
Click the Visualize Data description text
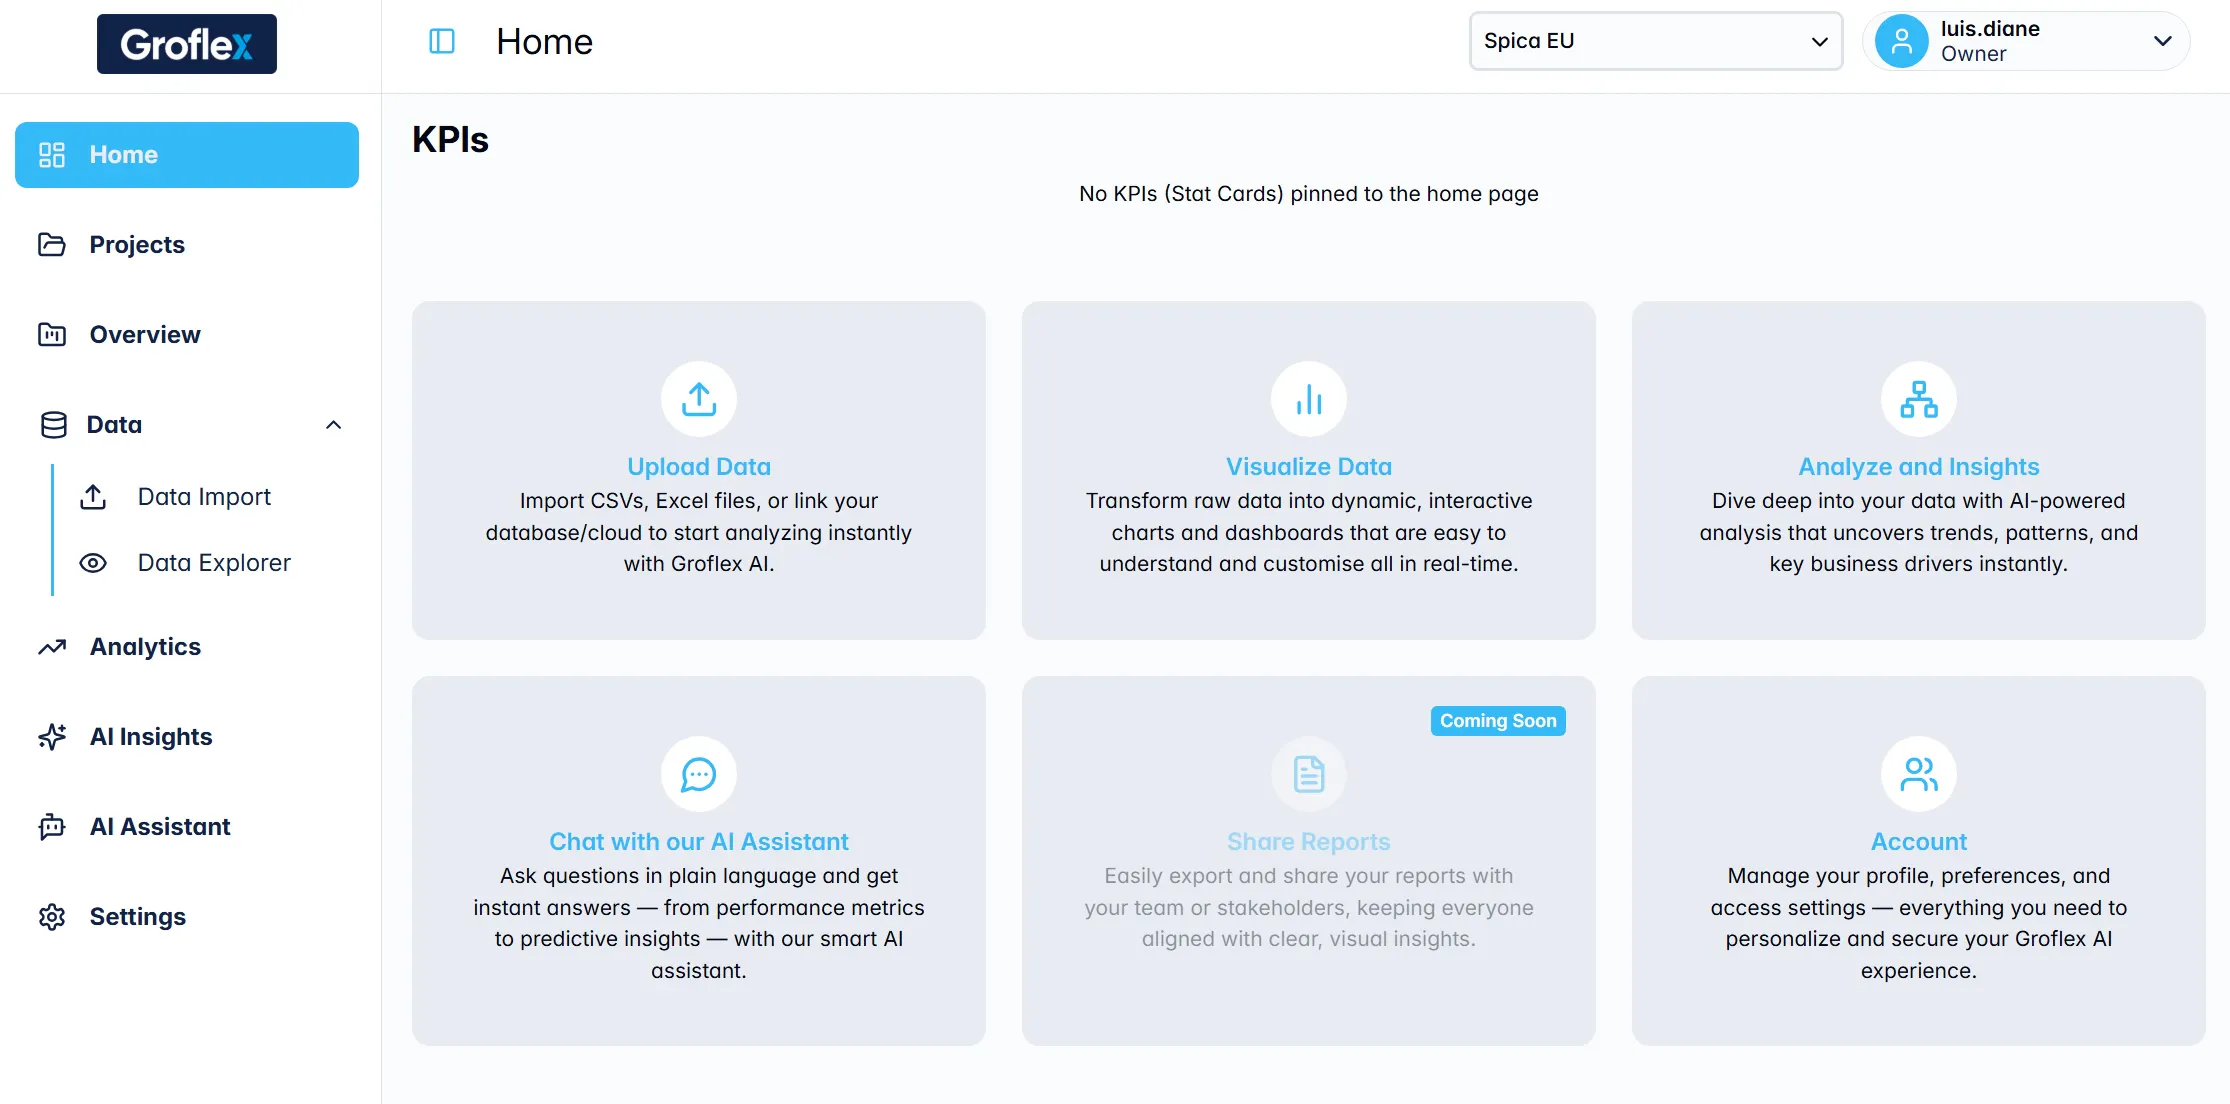click(1309, 532)
